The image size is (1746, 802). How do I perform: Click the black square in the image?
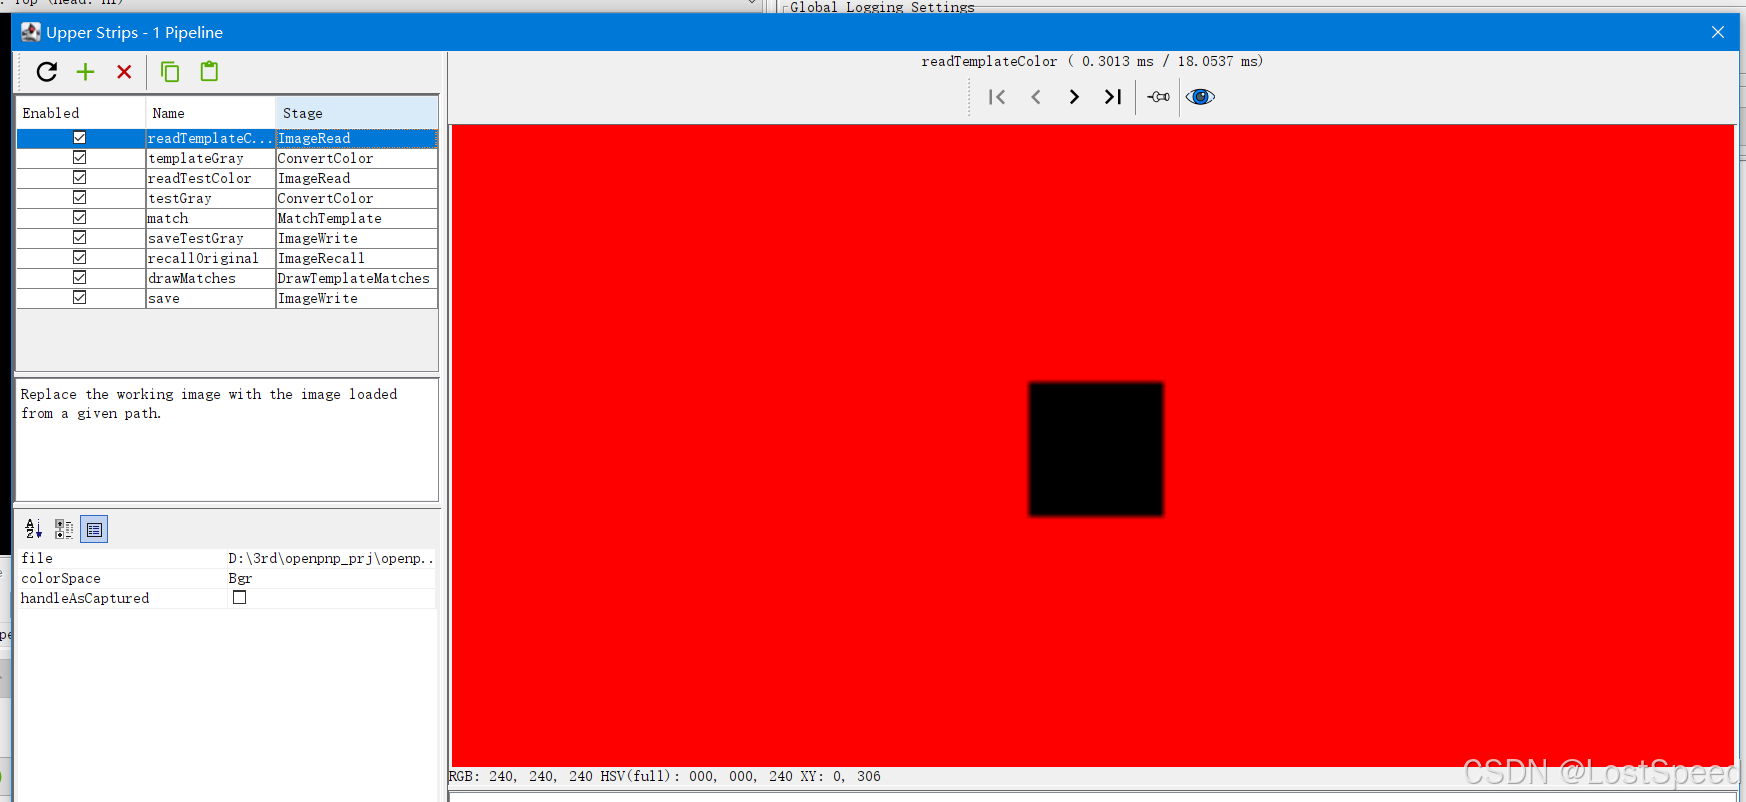(1096, 449)
